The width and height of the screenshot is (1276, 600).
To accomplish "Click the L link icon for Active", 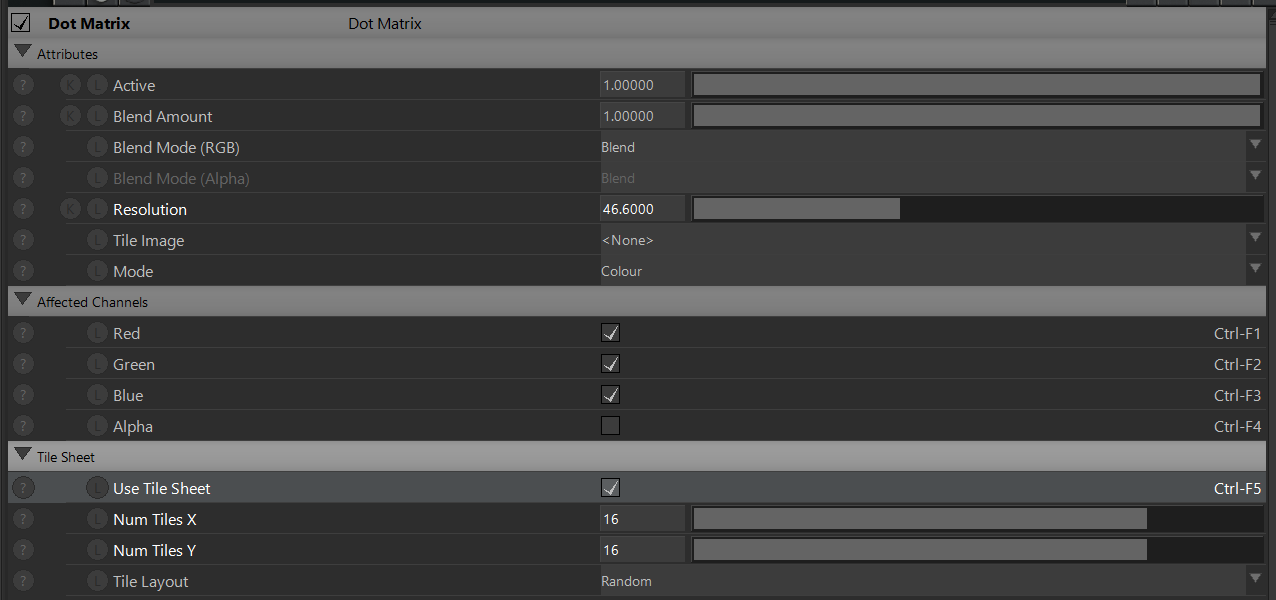I will (x=97, y=85).
